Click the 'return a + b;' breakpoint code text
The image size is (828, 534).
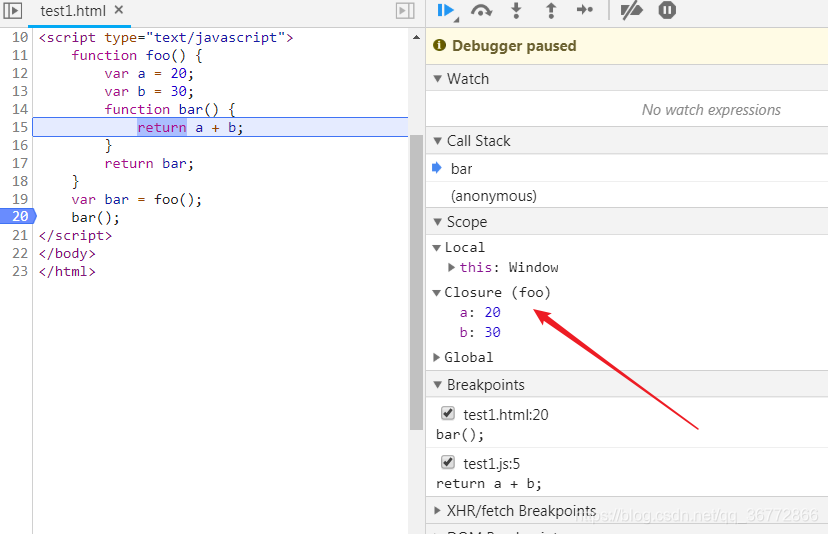[x=489, y=484]
